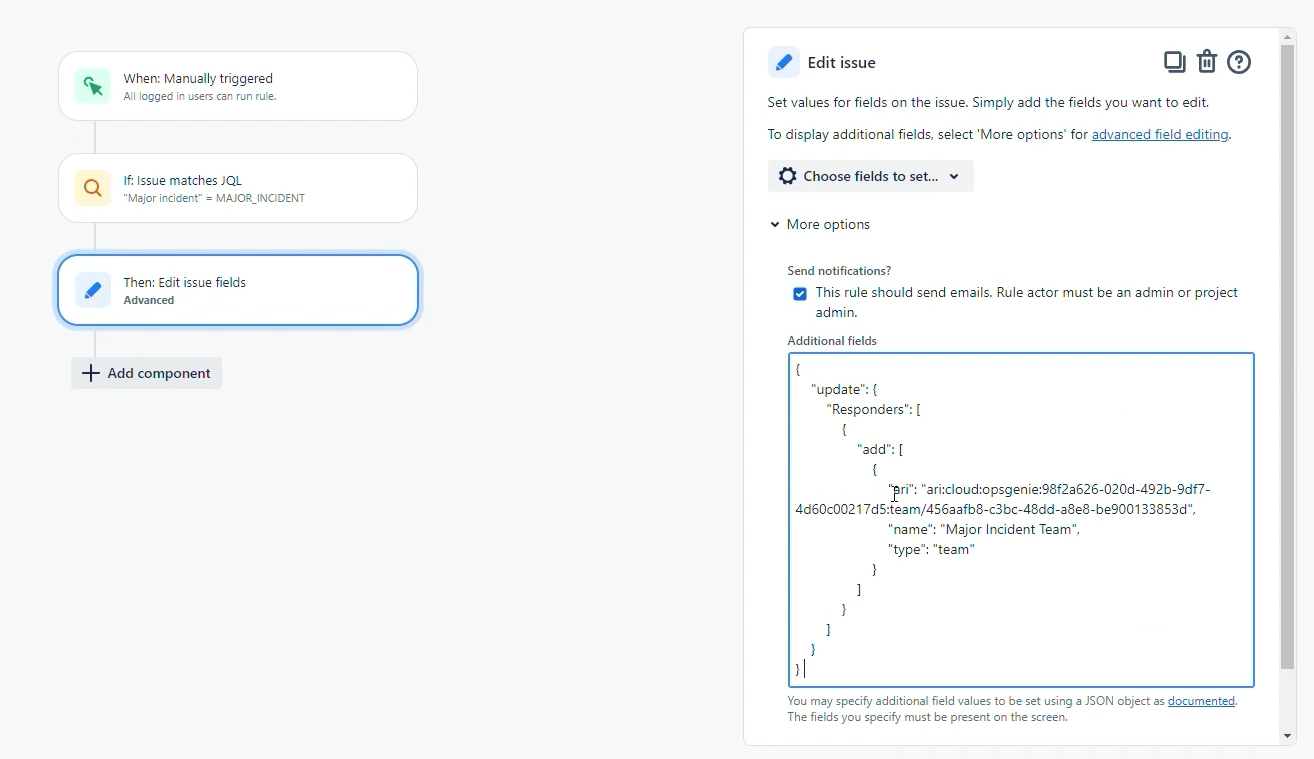The height and width of the screenshot is (759, 1314).
Task: Click Add component
Action: tap(146, 373)
